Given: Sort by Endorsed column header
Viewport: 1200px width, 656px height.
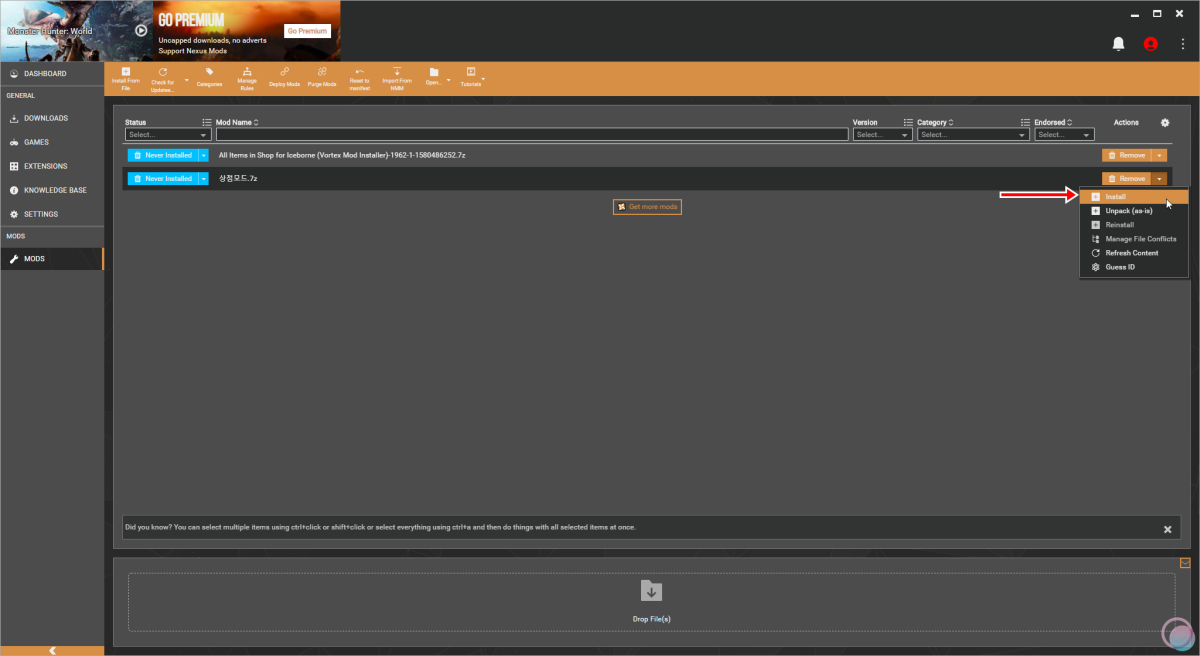Looking at the screenshot, I should 1052,122.
